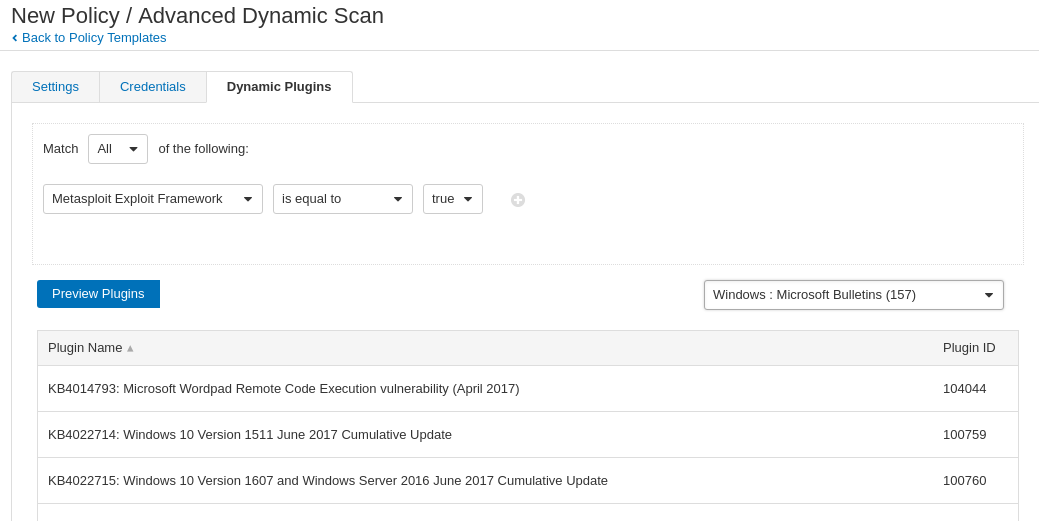Open the 'is equal to' operator dropdown
Screen dimensions: 1039x521
(x=343, y=199)
